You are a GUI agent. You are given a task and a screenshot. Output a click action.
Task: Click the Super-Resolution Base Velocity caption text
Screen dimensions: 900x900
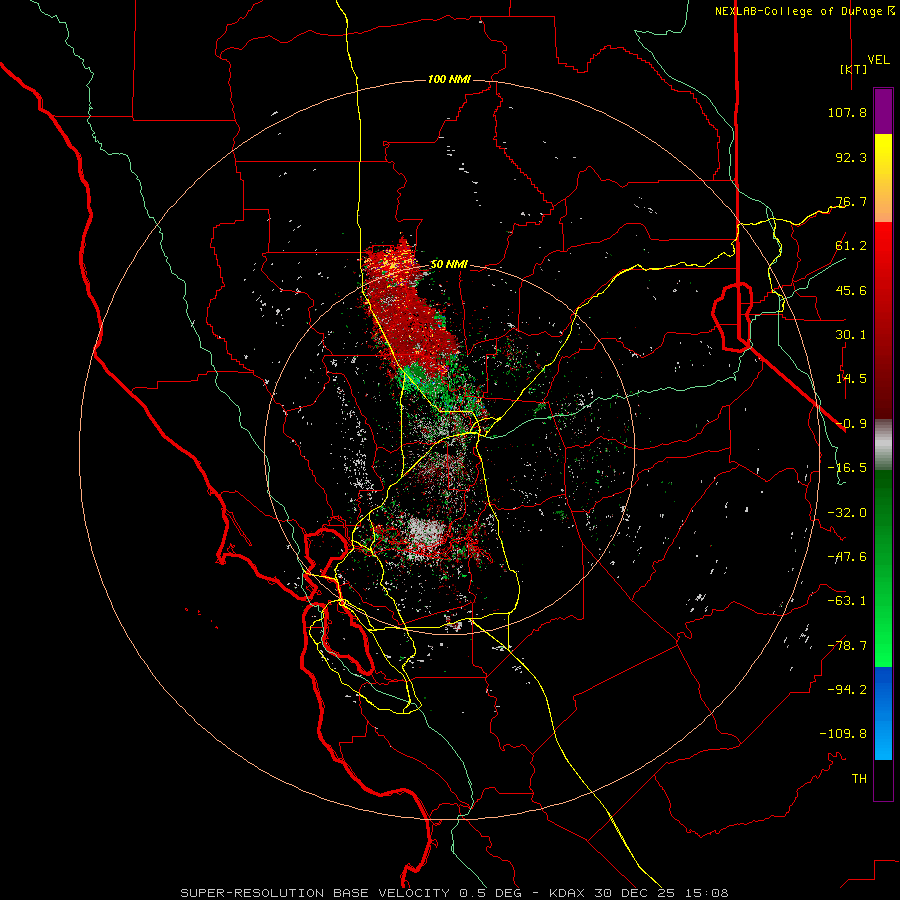tap(454, 893)
